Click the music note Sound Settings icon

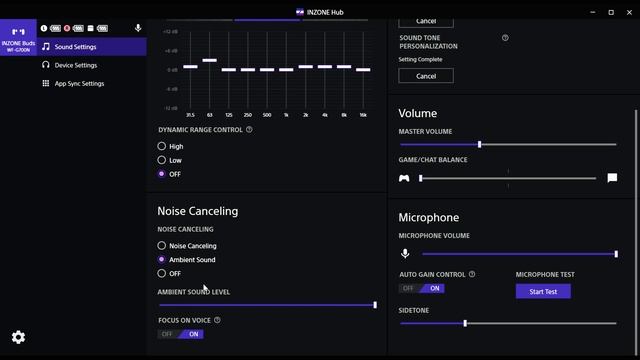click(x=46, y=47)
